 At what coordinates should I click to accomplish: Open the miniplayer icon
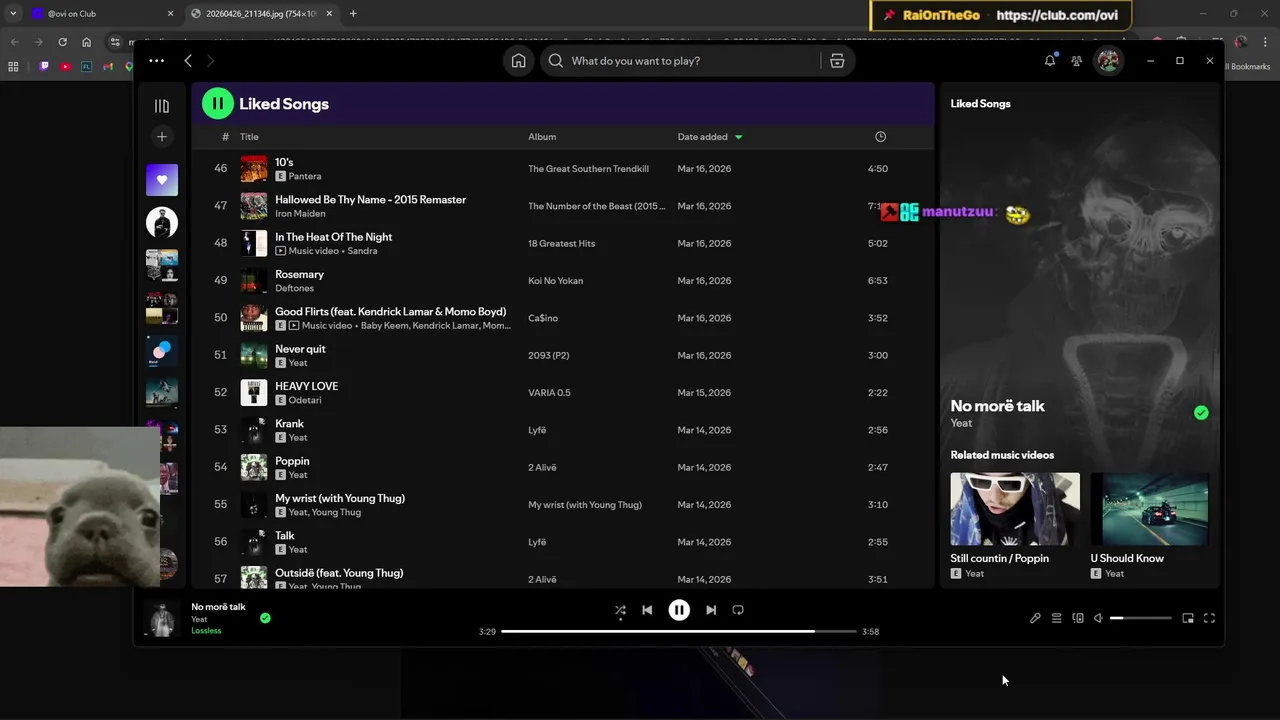coord(1188,618)
